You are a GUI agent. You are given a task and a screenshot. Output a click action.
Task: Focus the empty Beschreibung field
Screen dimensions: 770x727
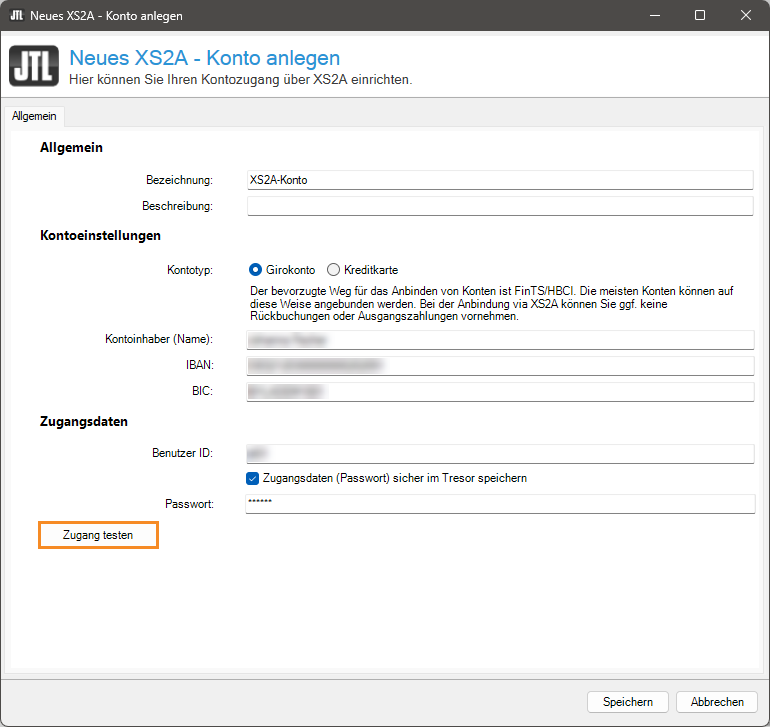(499, 206)
